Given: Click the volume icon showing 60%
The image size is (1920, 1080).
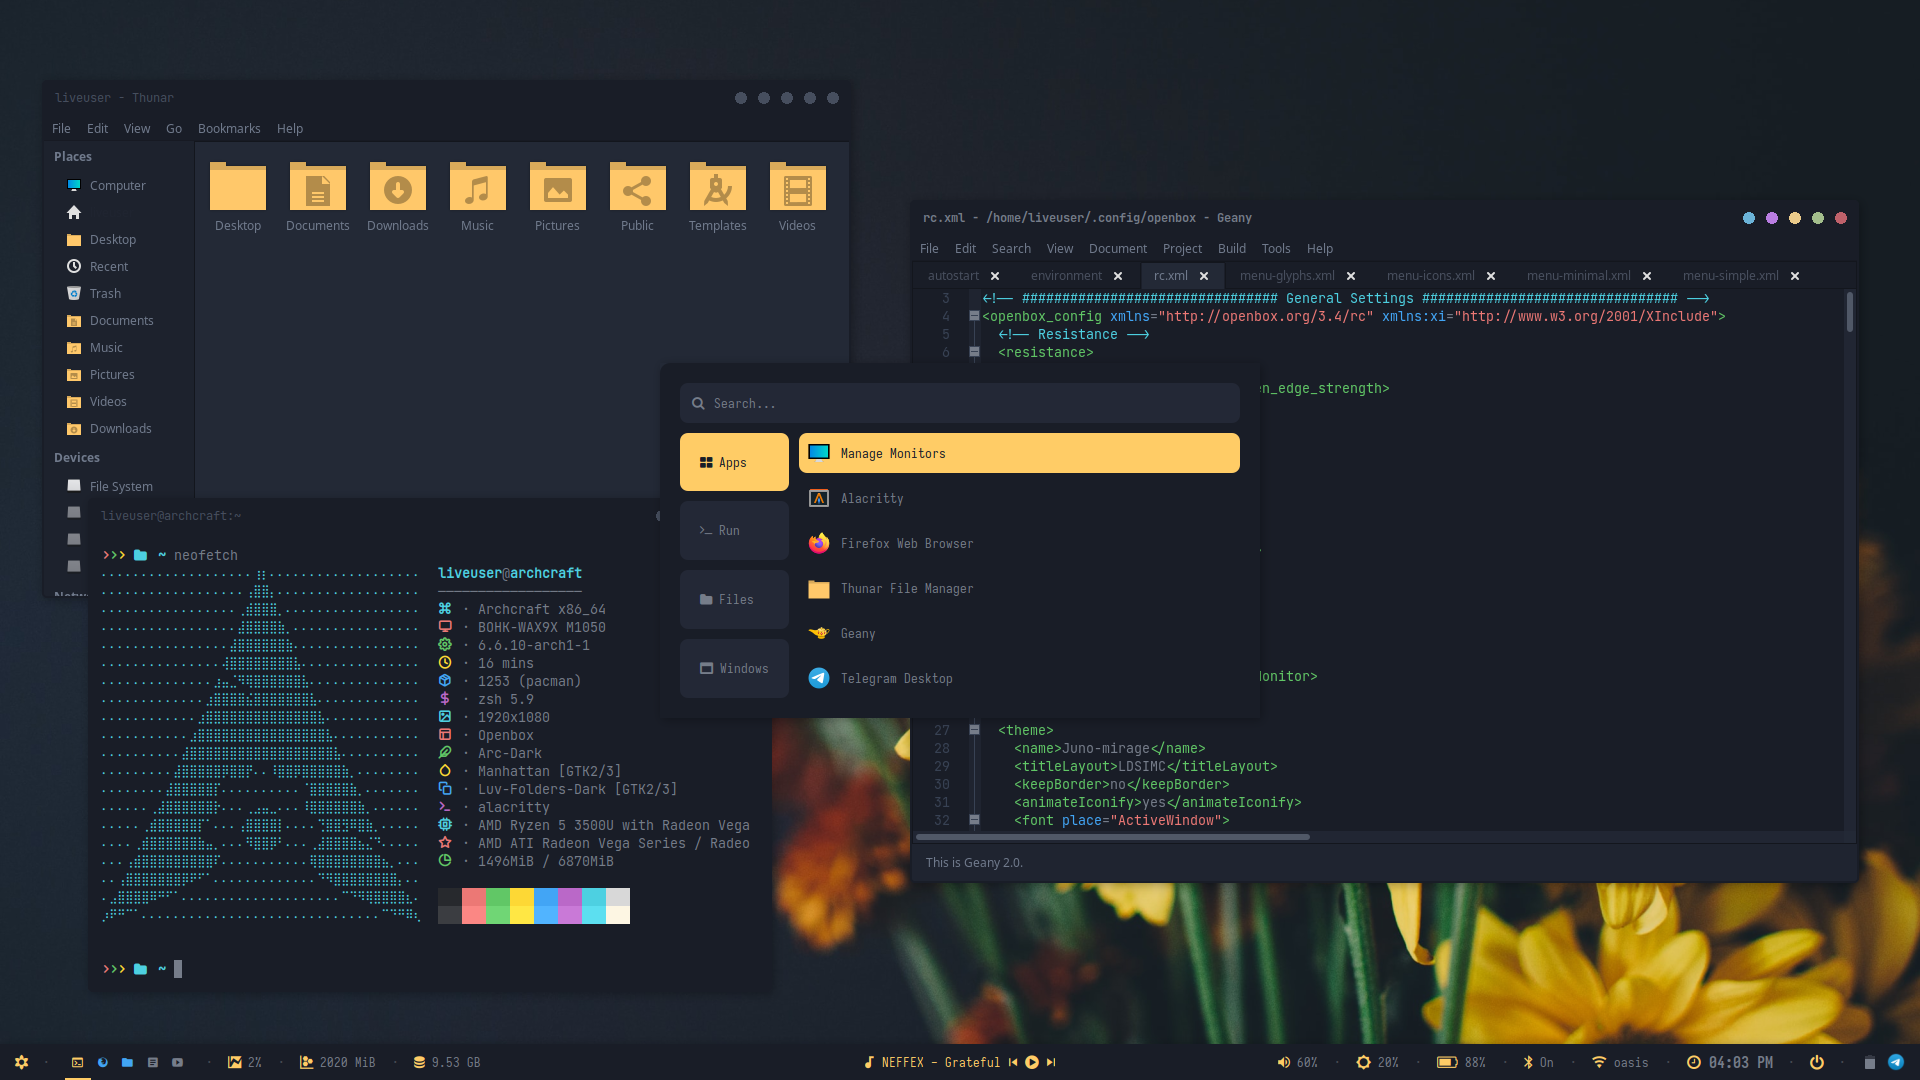Looking at the screenshot, I should (x=1283, y=1062).
